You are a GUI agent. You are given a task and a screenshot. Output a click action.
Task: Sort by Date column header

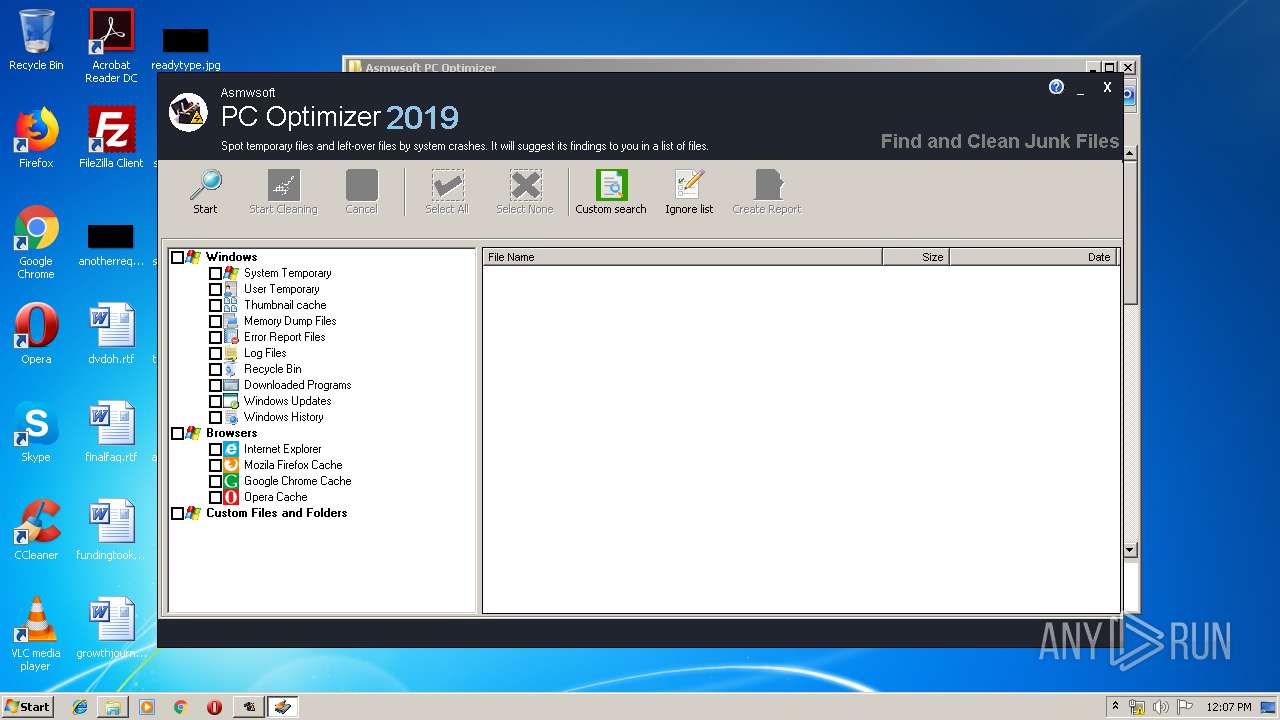1031,257
